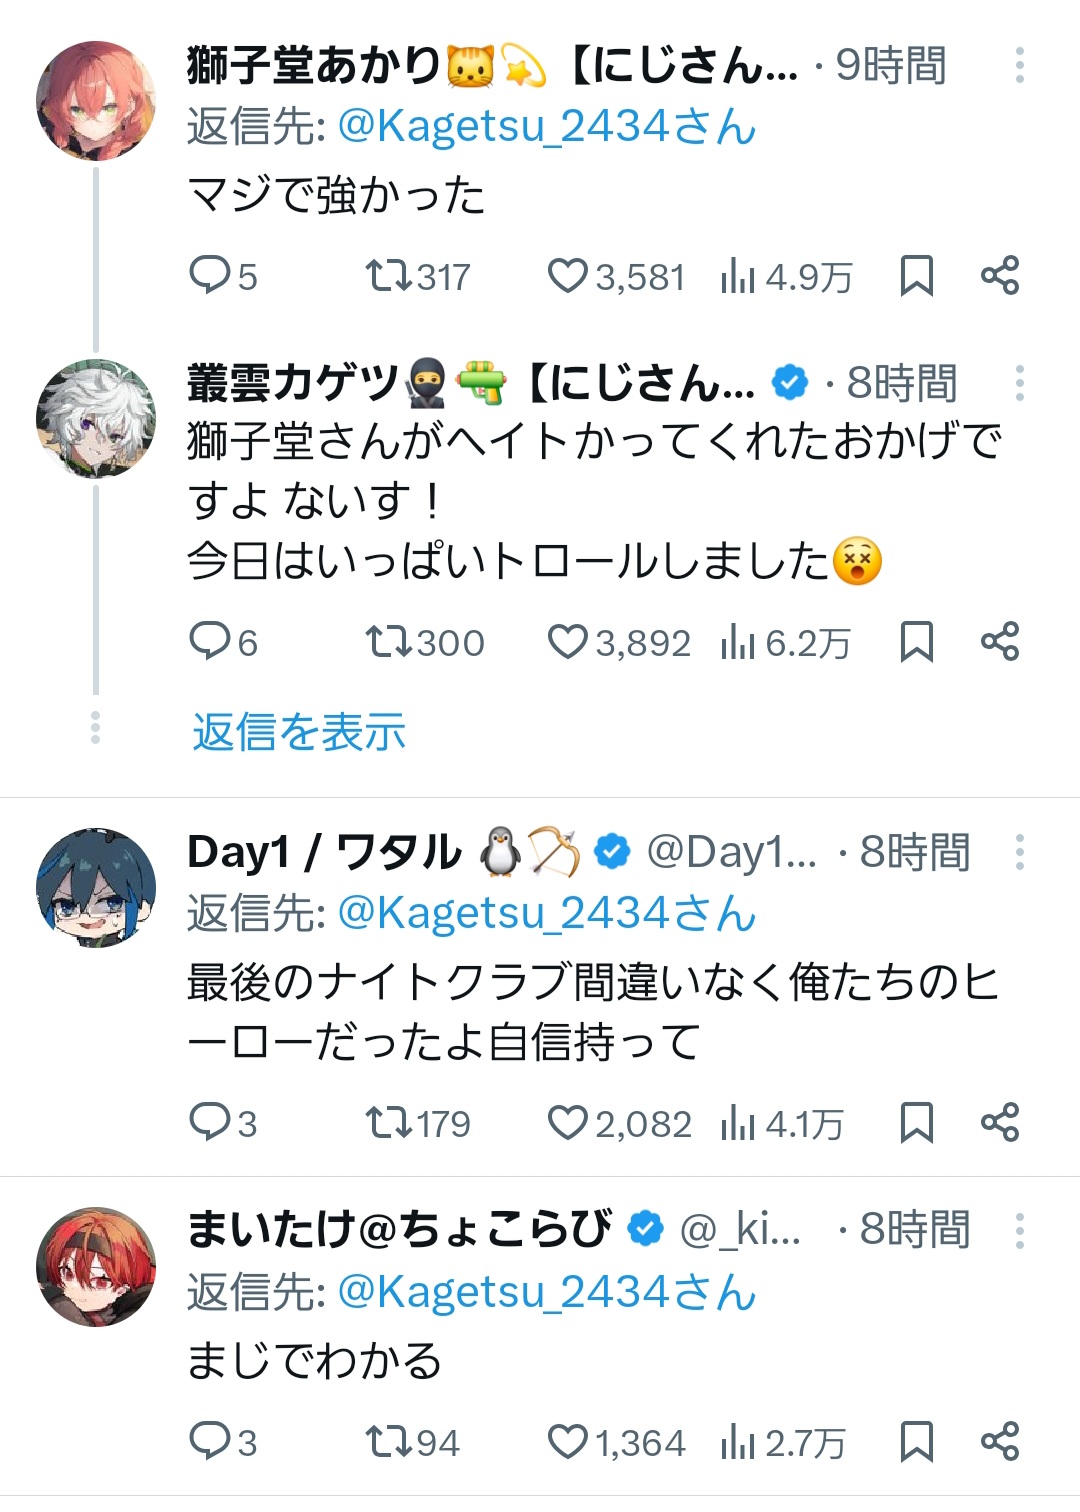Reply to 獅子堂あかり's マジで強かった tweet
Viewport: 1080px width, 1512px height.
pyautogui.click(x=210, y=276)
